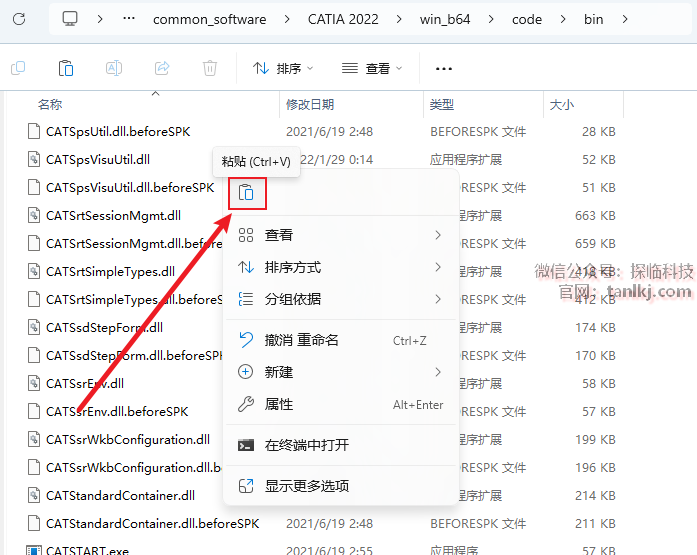Click the file icon of CATSrtSimpleTypes.dll
697x555 pixels.
coord(34,272)
